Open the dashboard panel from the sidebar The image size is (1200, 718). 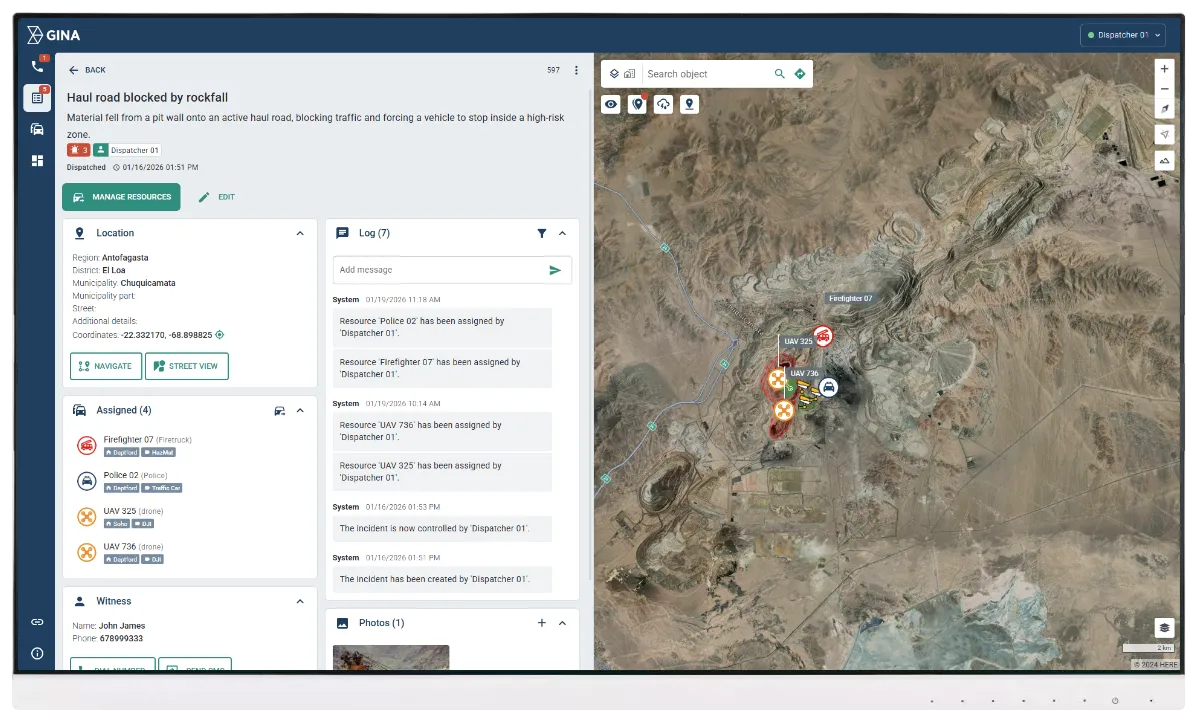(38, 159)
